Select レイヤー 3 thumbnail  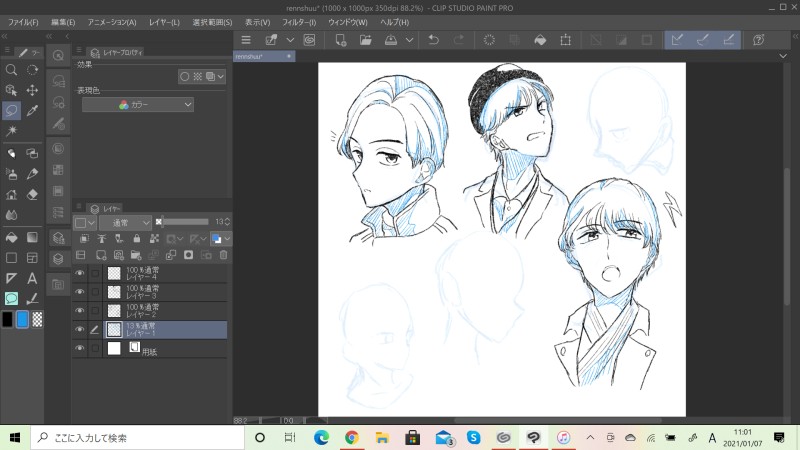pos(114,292)
